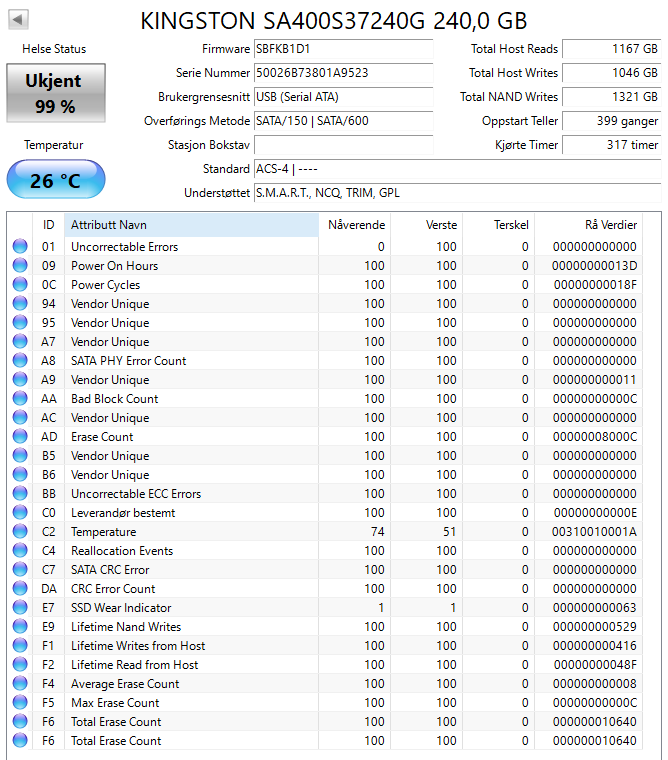Click the status dot for Uncorrectable Errors
668x760 pixels.
click(20, 246)
